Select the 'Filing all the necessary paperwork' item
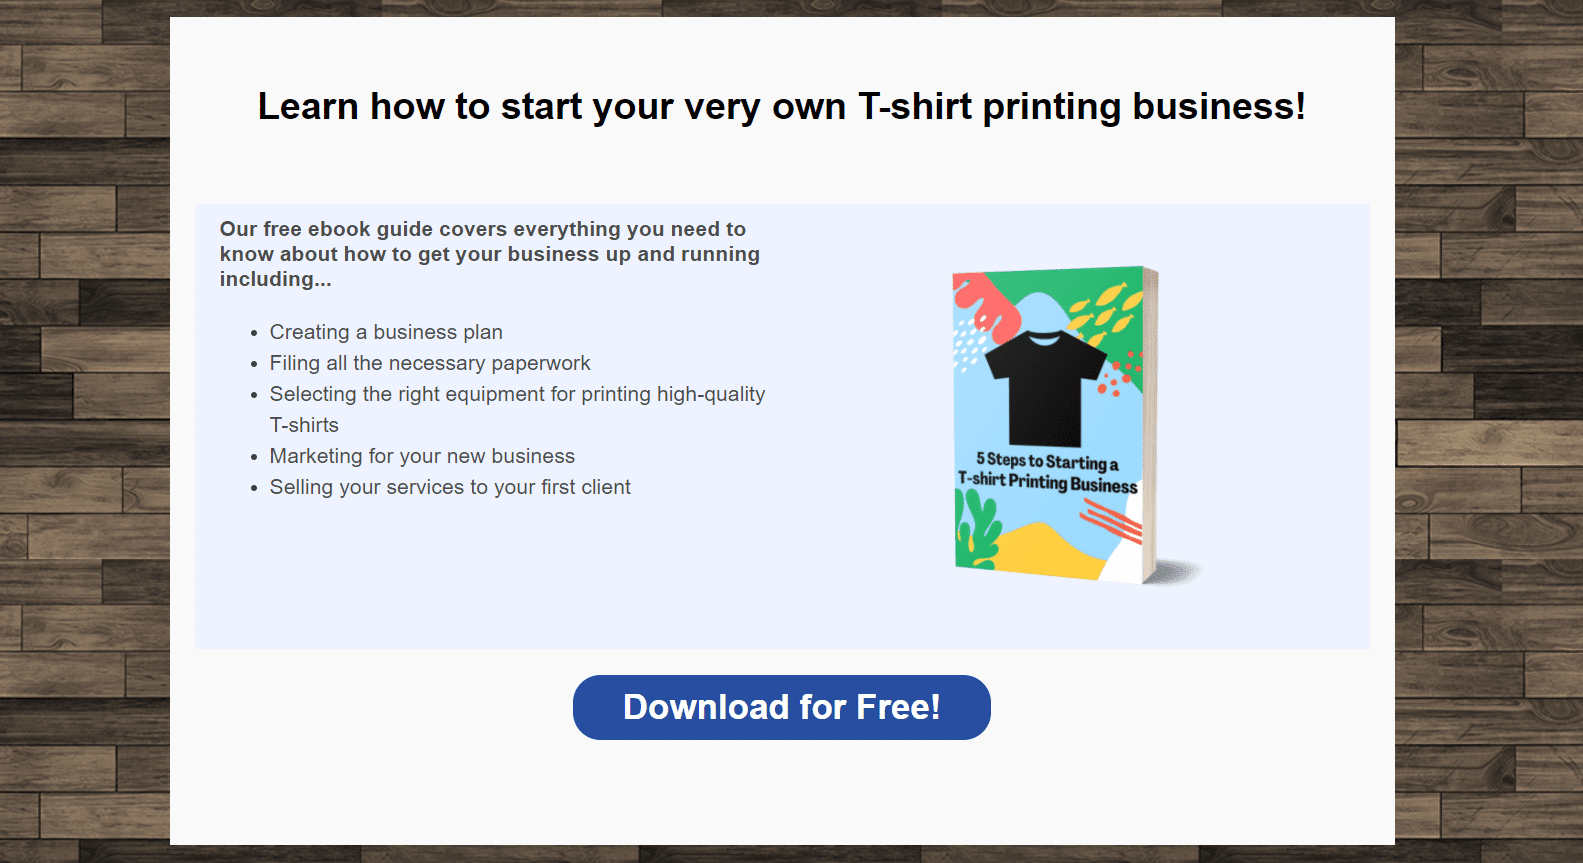This screenshot has height=863, width=1583. [x=430, y=363]
